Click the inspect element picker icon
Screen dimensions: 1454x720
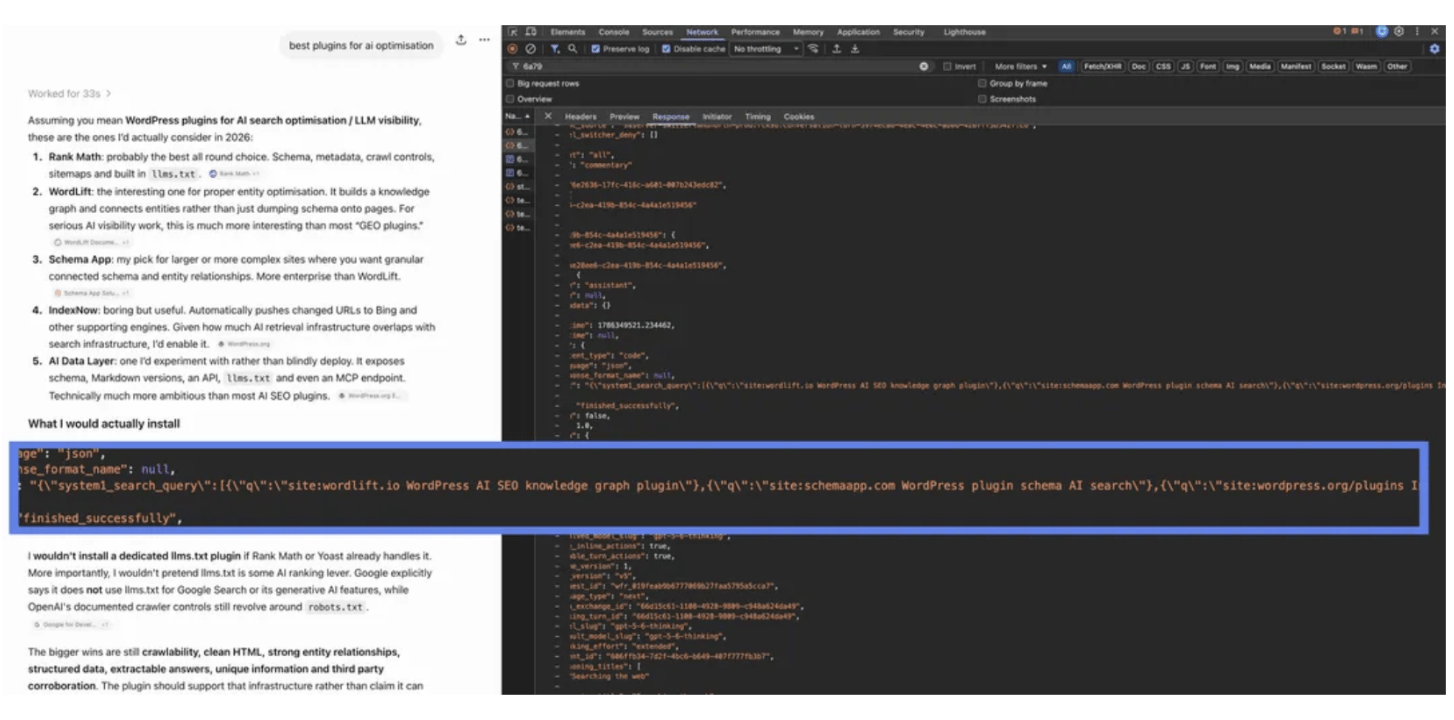[513, 32]
